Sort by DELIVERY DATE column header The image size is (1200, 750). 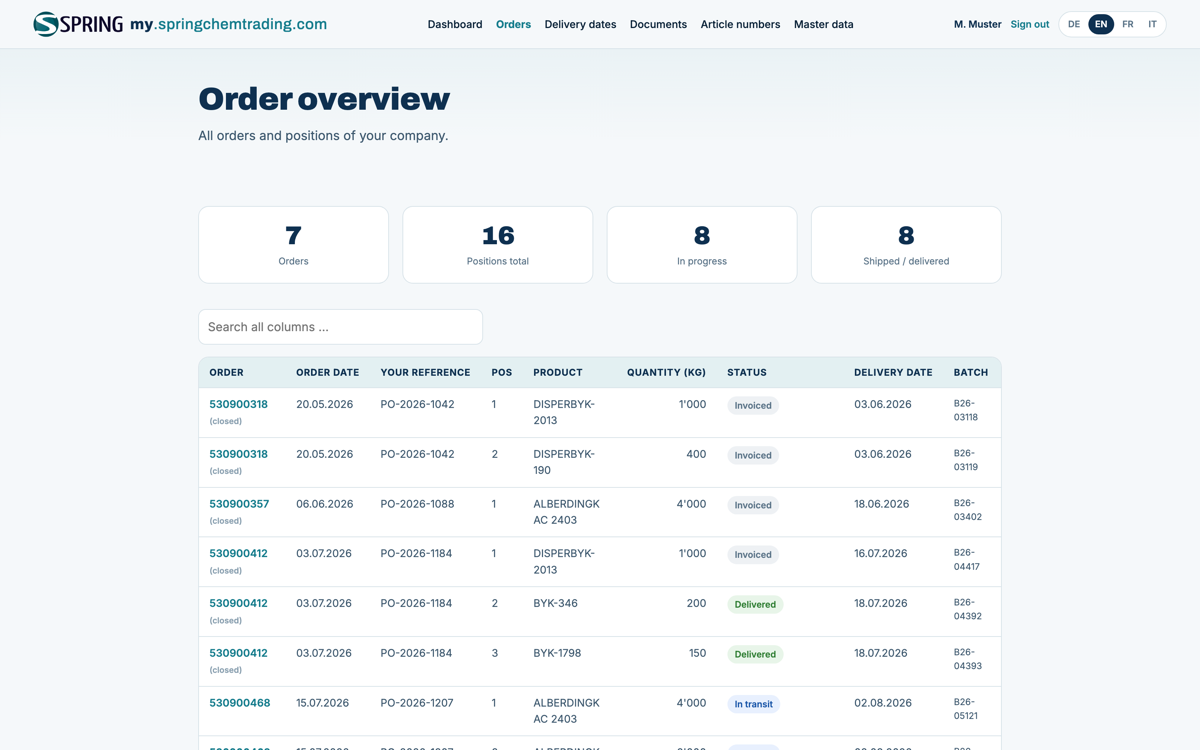[x=893, y=372]
